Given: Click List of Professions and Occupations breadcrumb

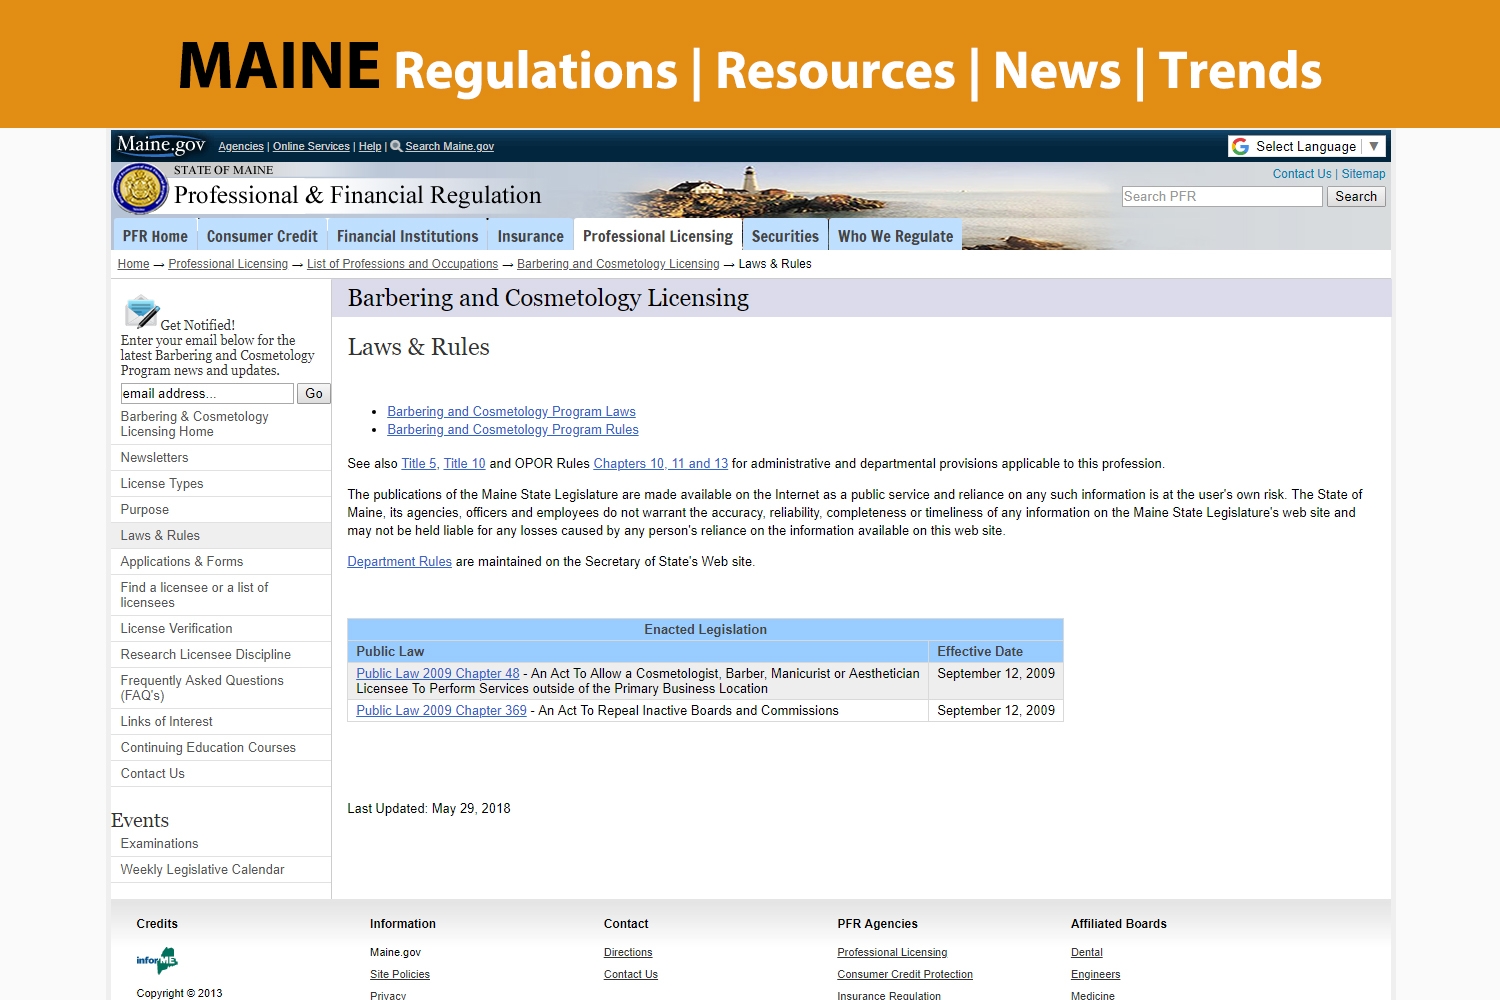Looking at the screenshot, I should coord(402,264).
